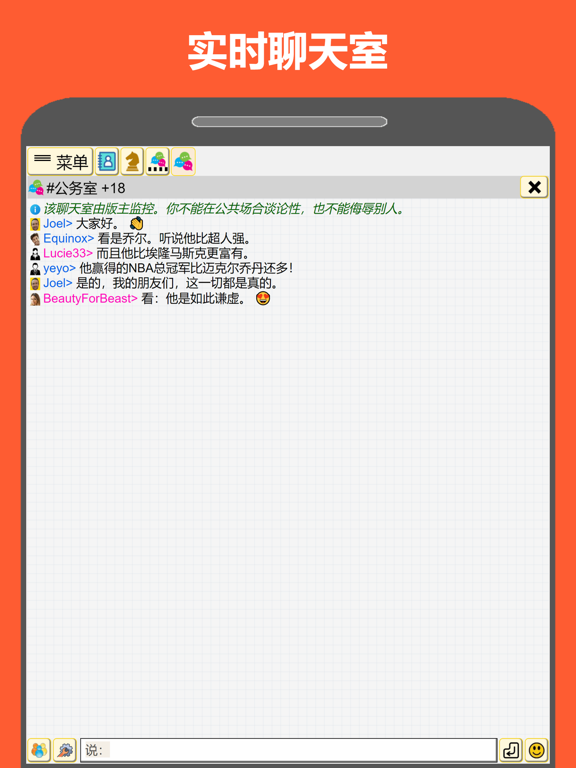Open the smiley emoji picker
Viewport: 576px width, 768px height.
(x=536, y=750)
